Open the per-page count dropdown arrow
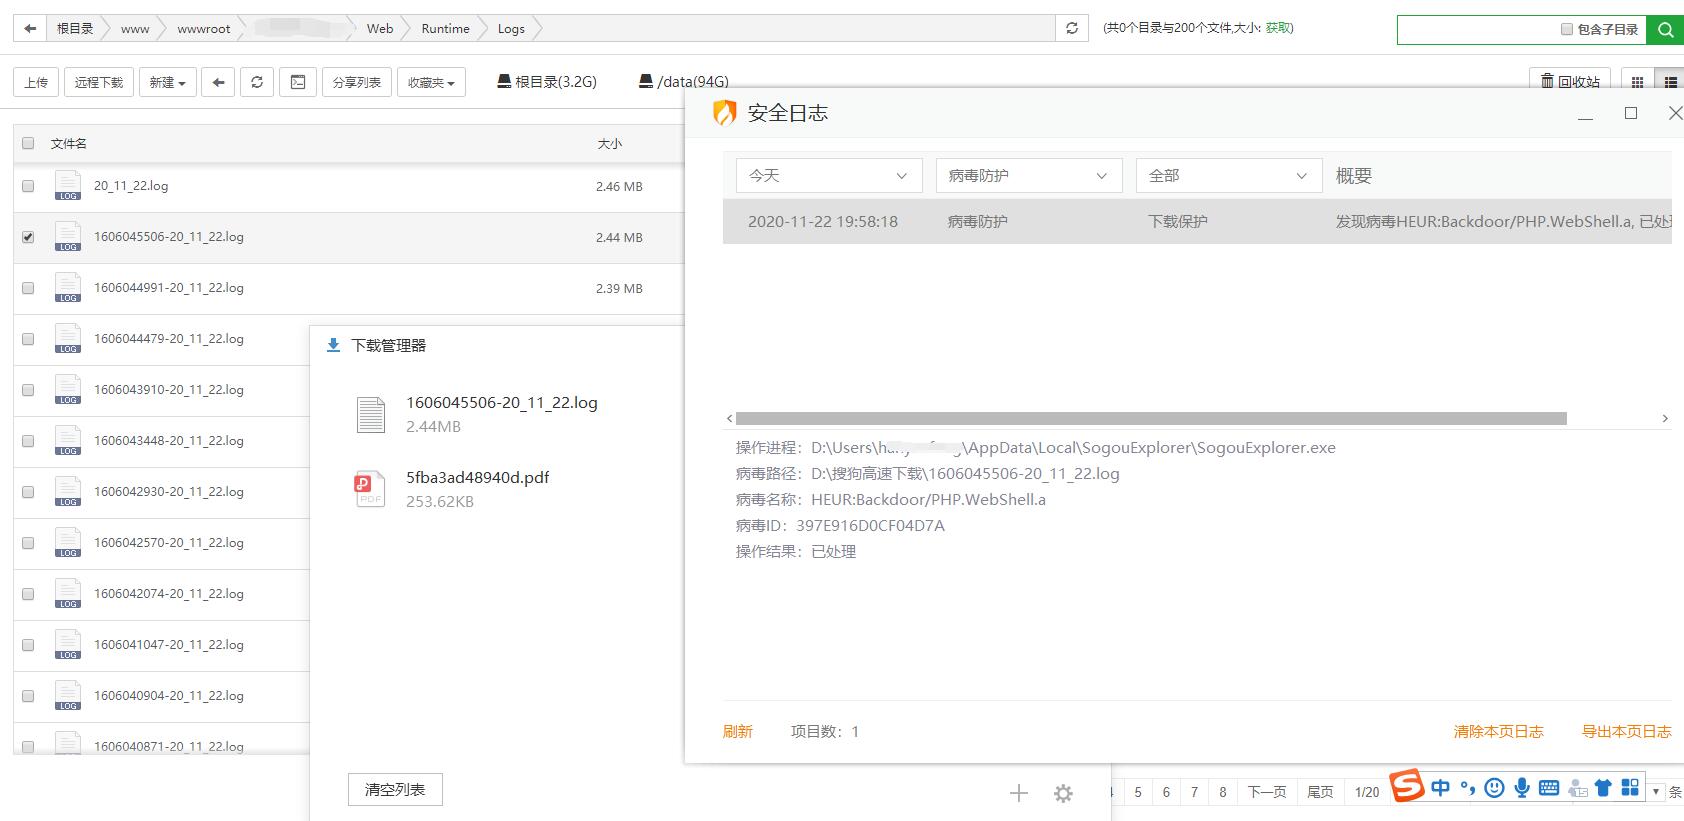The height and width of the screenshot is (821, 1684). [x=1656, y=791]
